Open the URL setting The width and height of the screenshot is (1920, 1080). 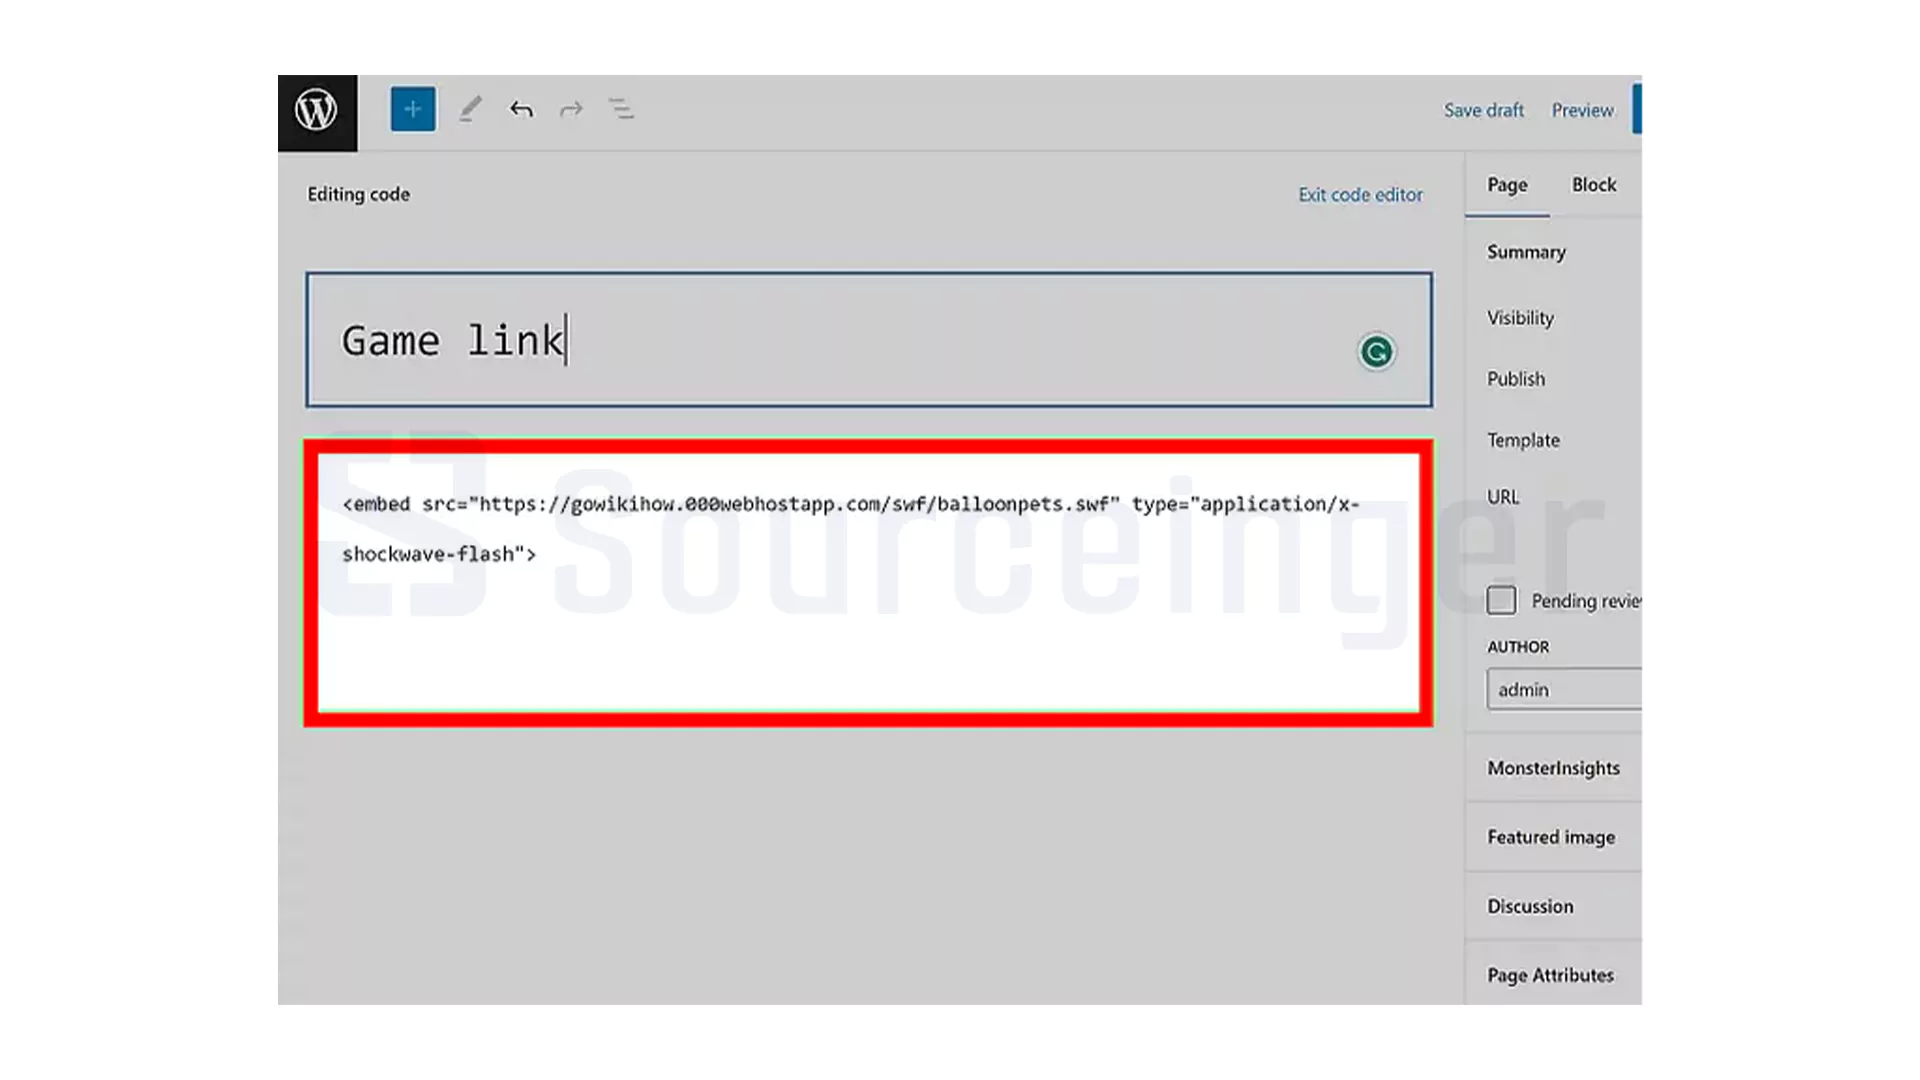click(x=1503, y=497)
